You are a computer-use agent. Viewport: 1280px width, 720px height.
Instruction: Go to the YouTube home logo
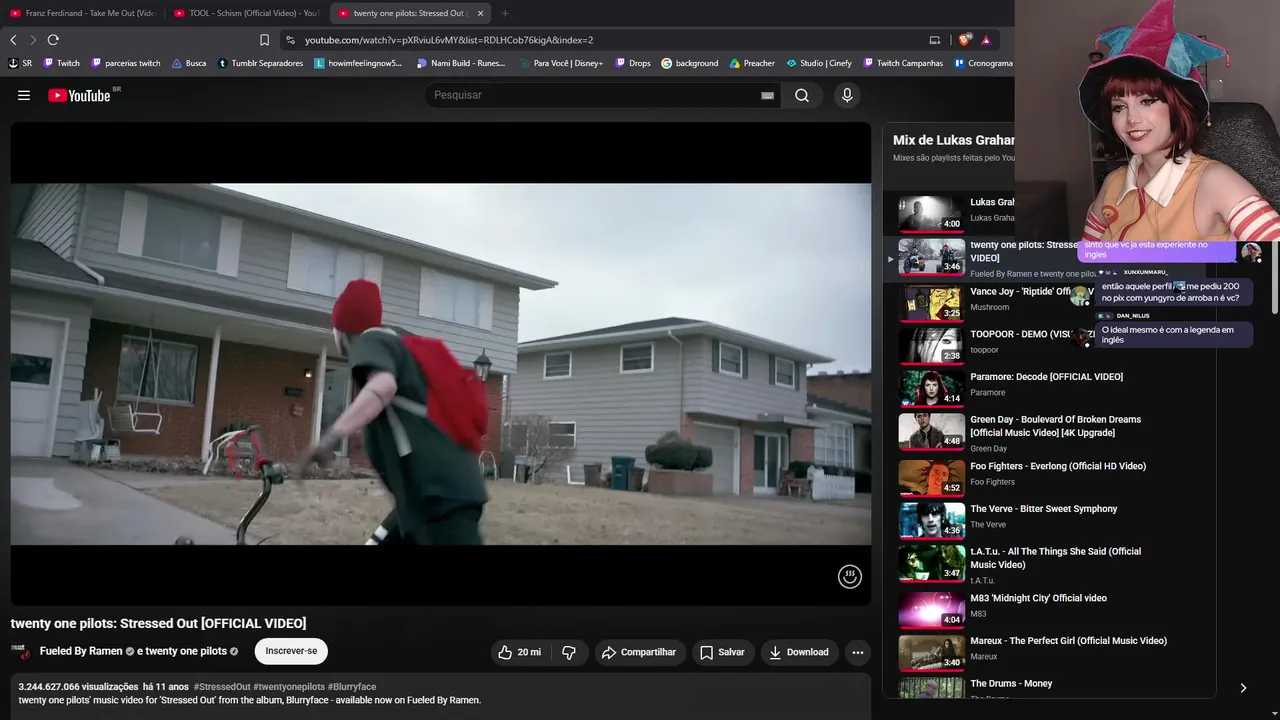tap(79, 95)
